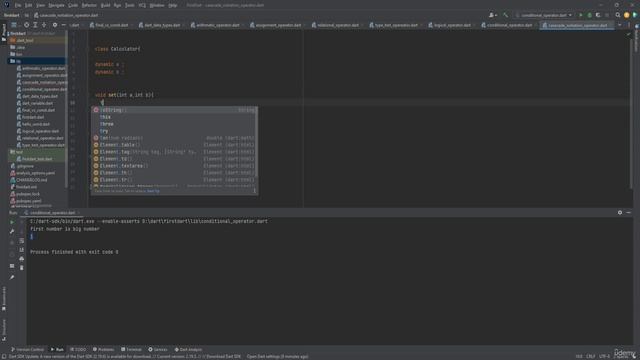The image size is (640, 360).
Task: Select toString() completion suggestion
Action: pos(173,110)
